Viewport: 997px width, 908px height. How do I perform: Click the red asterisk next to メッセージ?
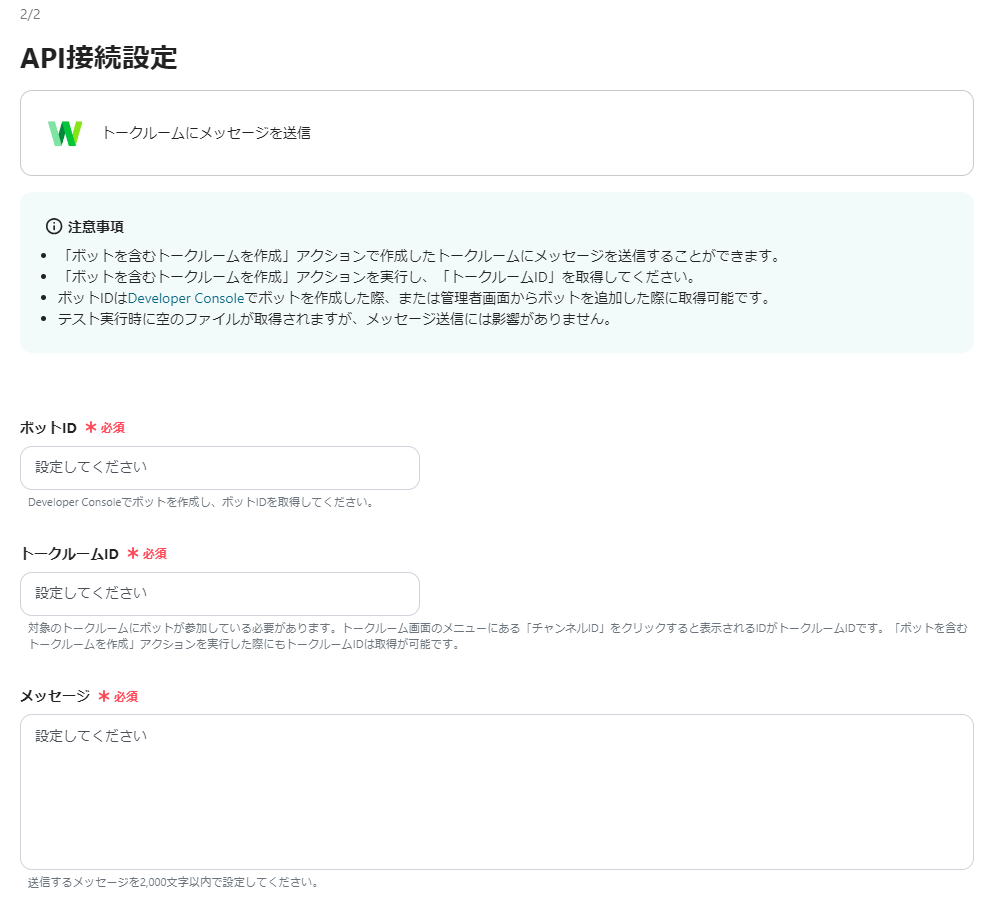coord(104,696)
